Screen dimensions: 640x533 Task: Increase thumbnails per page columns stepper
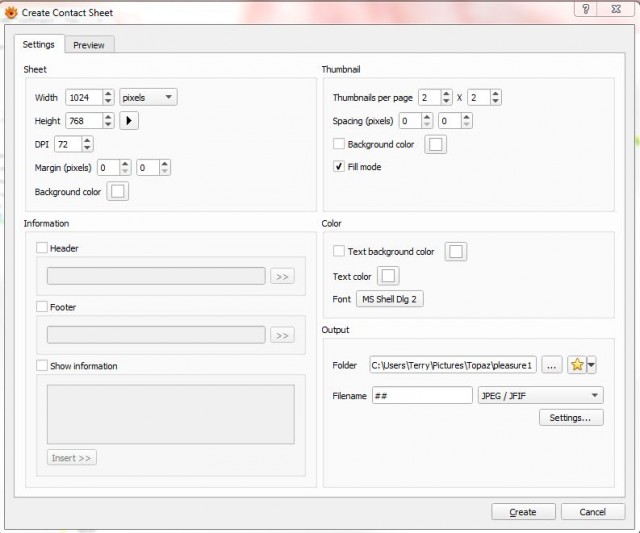pyautogui.click(x=446, y=94)
